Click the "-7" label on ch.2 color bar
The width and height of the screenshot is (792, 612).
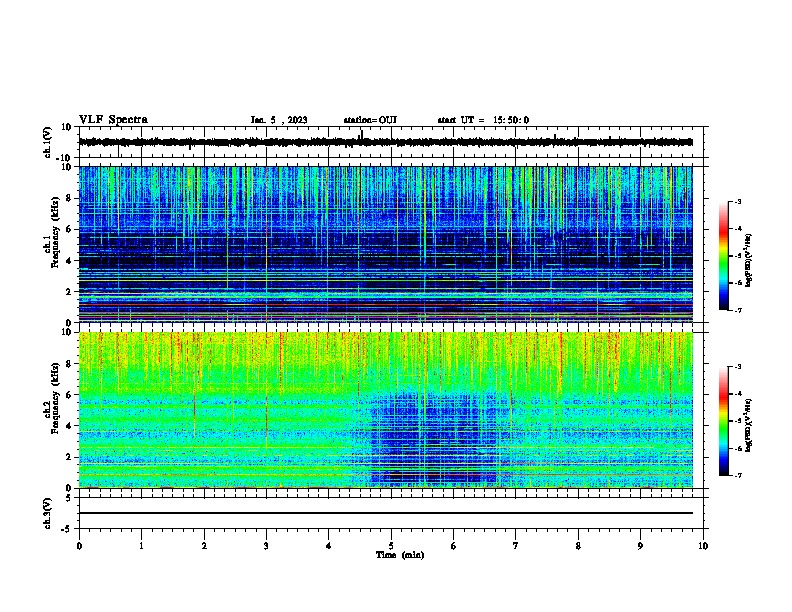(737, 475)
